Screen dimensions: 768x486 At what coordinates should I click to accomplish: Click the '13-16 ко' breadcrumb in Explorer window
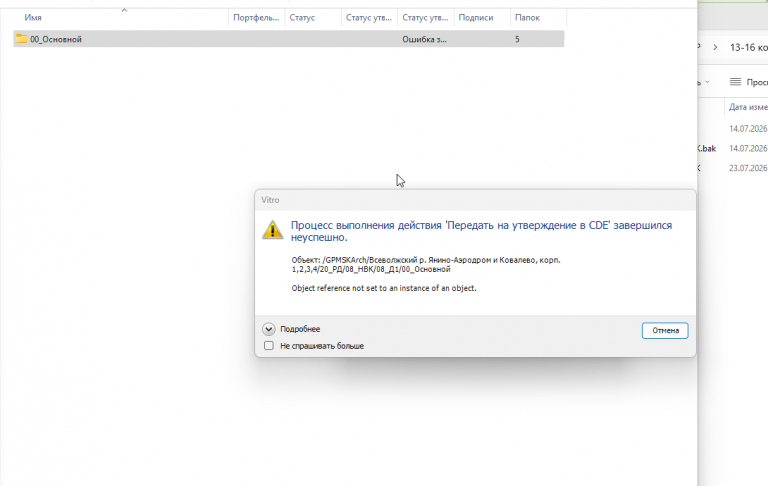pyautogui.click(x=748, y=48)
